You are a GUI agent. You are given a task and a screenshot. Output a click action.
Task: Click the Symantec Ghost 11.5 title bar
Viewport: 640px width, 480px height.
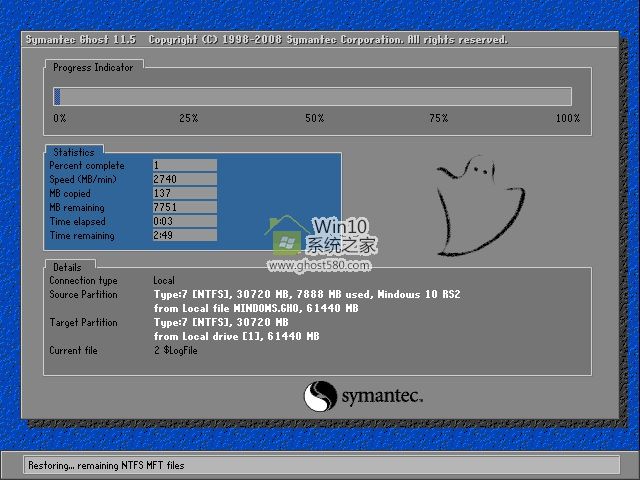coord(266,40)
